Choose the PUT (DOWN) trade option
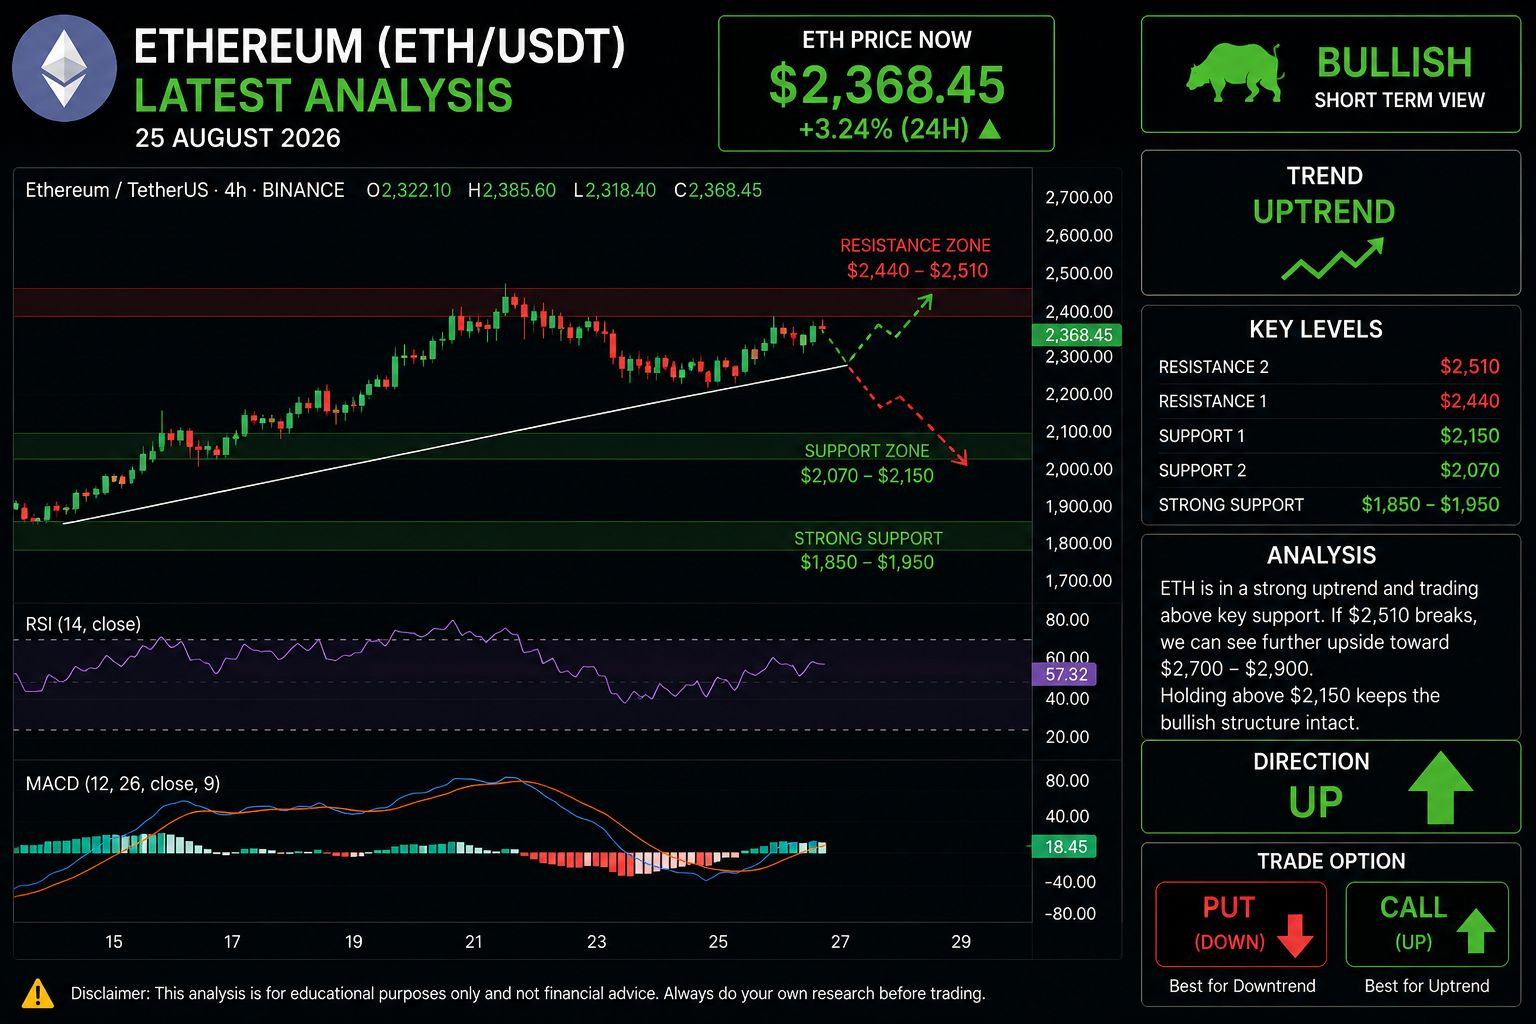The image size is (1536, 1024). click(x=1241, y=924)
